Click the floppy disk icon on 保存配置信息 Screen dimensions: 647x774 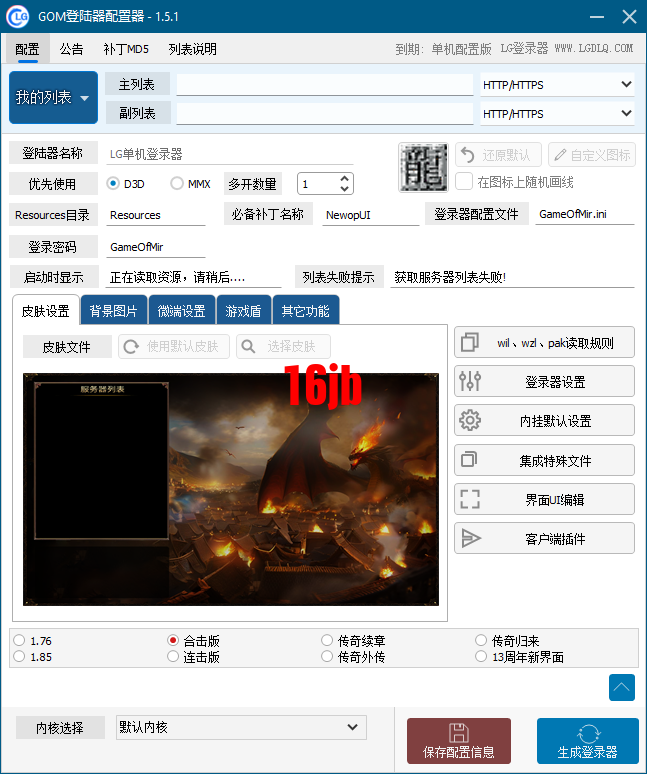point(458,733)
